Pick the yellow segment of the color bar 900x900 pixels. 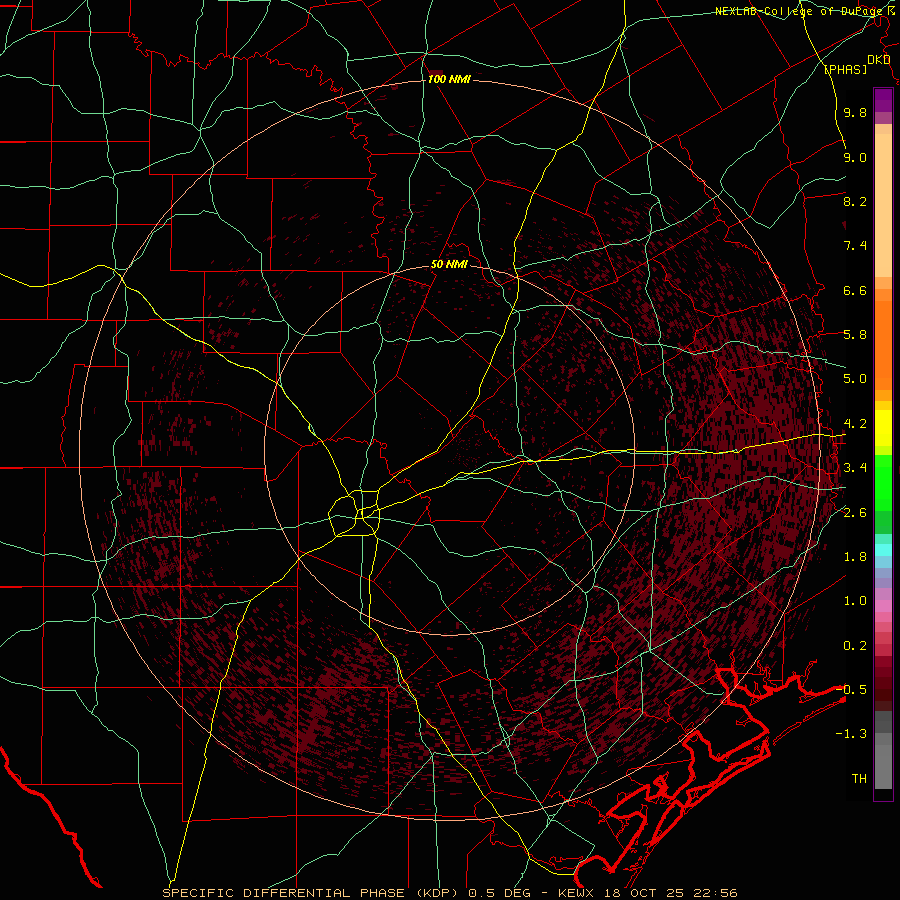tap(883, 428)
